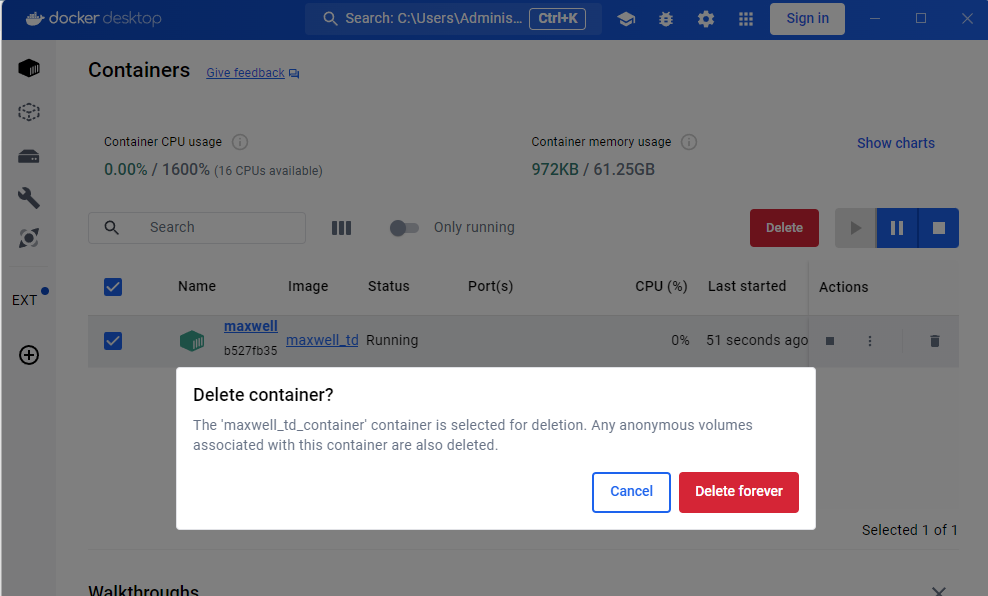The image size is (988, 596).
Task: Click the trash icon for maxwell container
Action: [x=935, y=341]
